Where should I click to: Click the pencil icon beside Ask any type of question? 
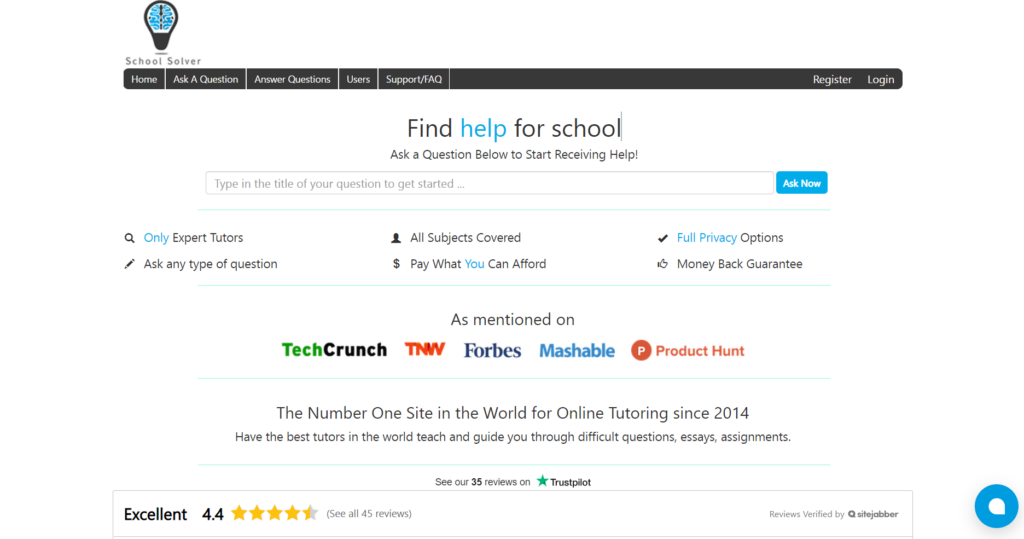click(129, 264)
